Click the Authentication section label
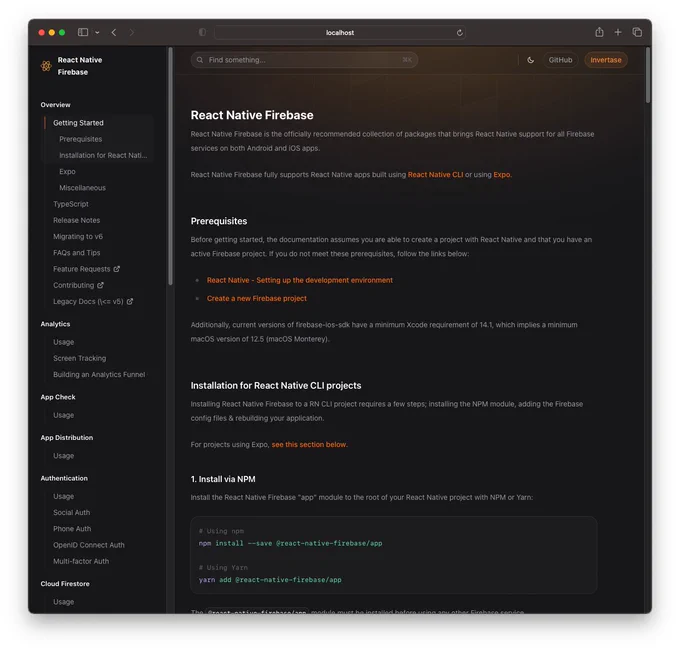The width and height of the screenshot is (680, 651). tap(64, 478)
